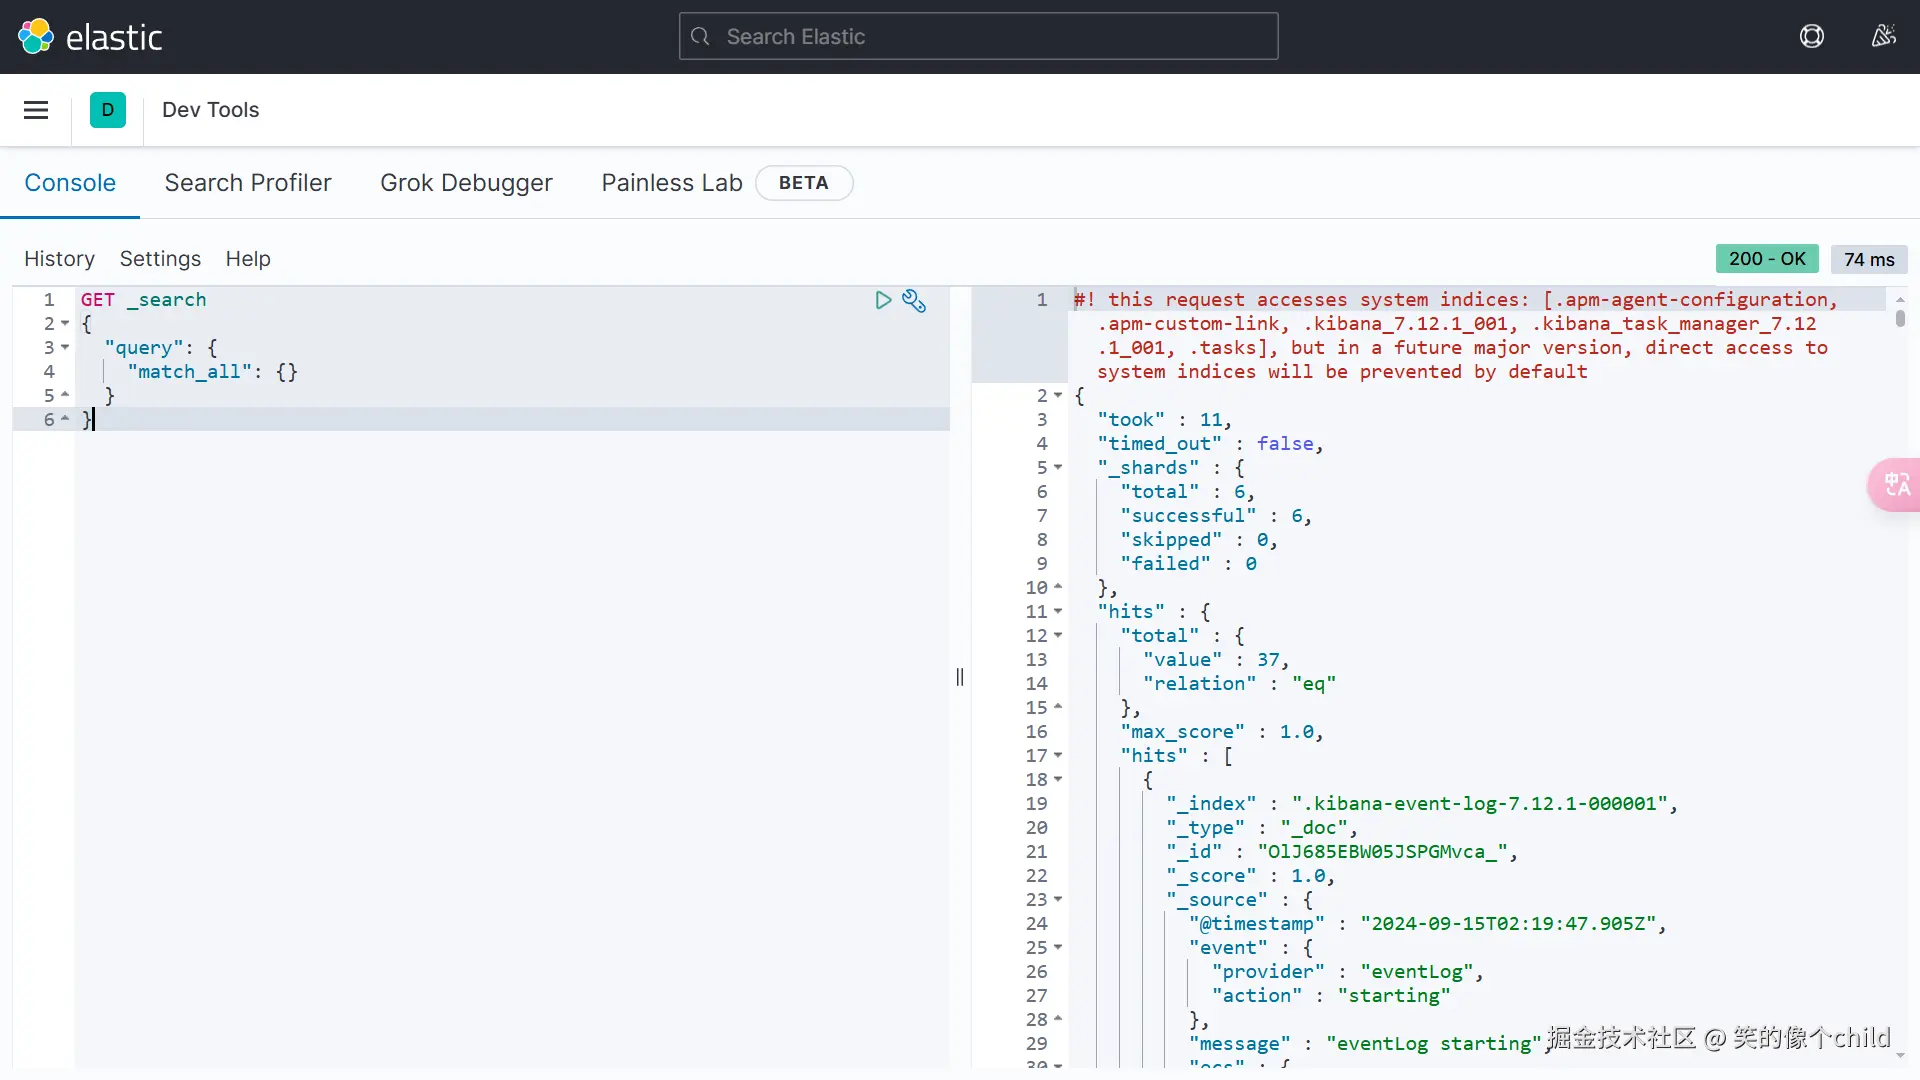Run the request with the play icon
1920x1080 pixels.
point(883,300)
